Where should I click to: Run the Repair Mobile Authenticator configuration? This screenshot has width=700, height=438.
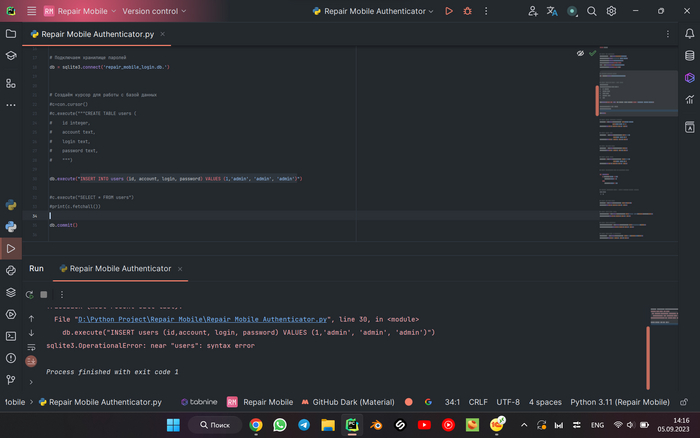447,11
